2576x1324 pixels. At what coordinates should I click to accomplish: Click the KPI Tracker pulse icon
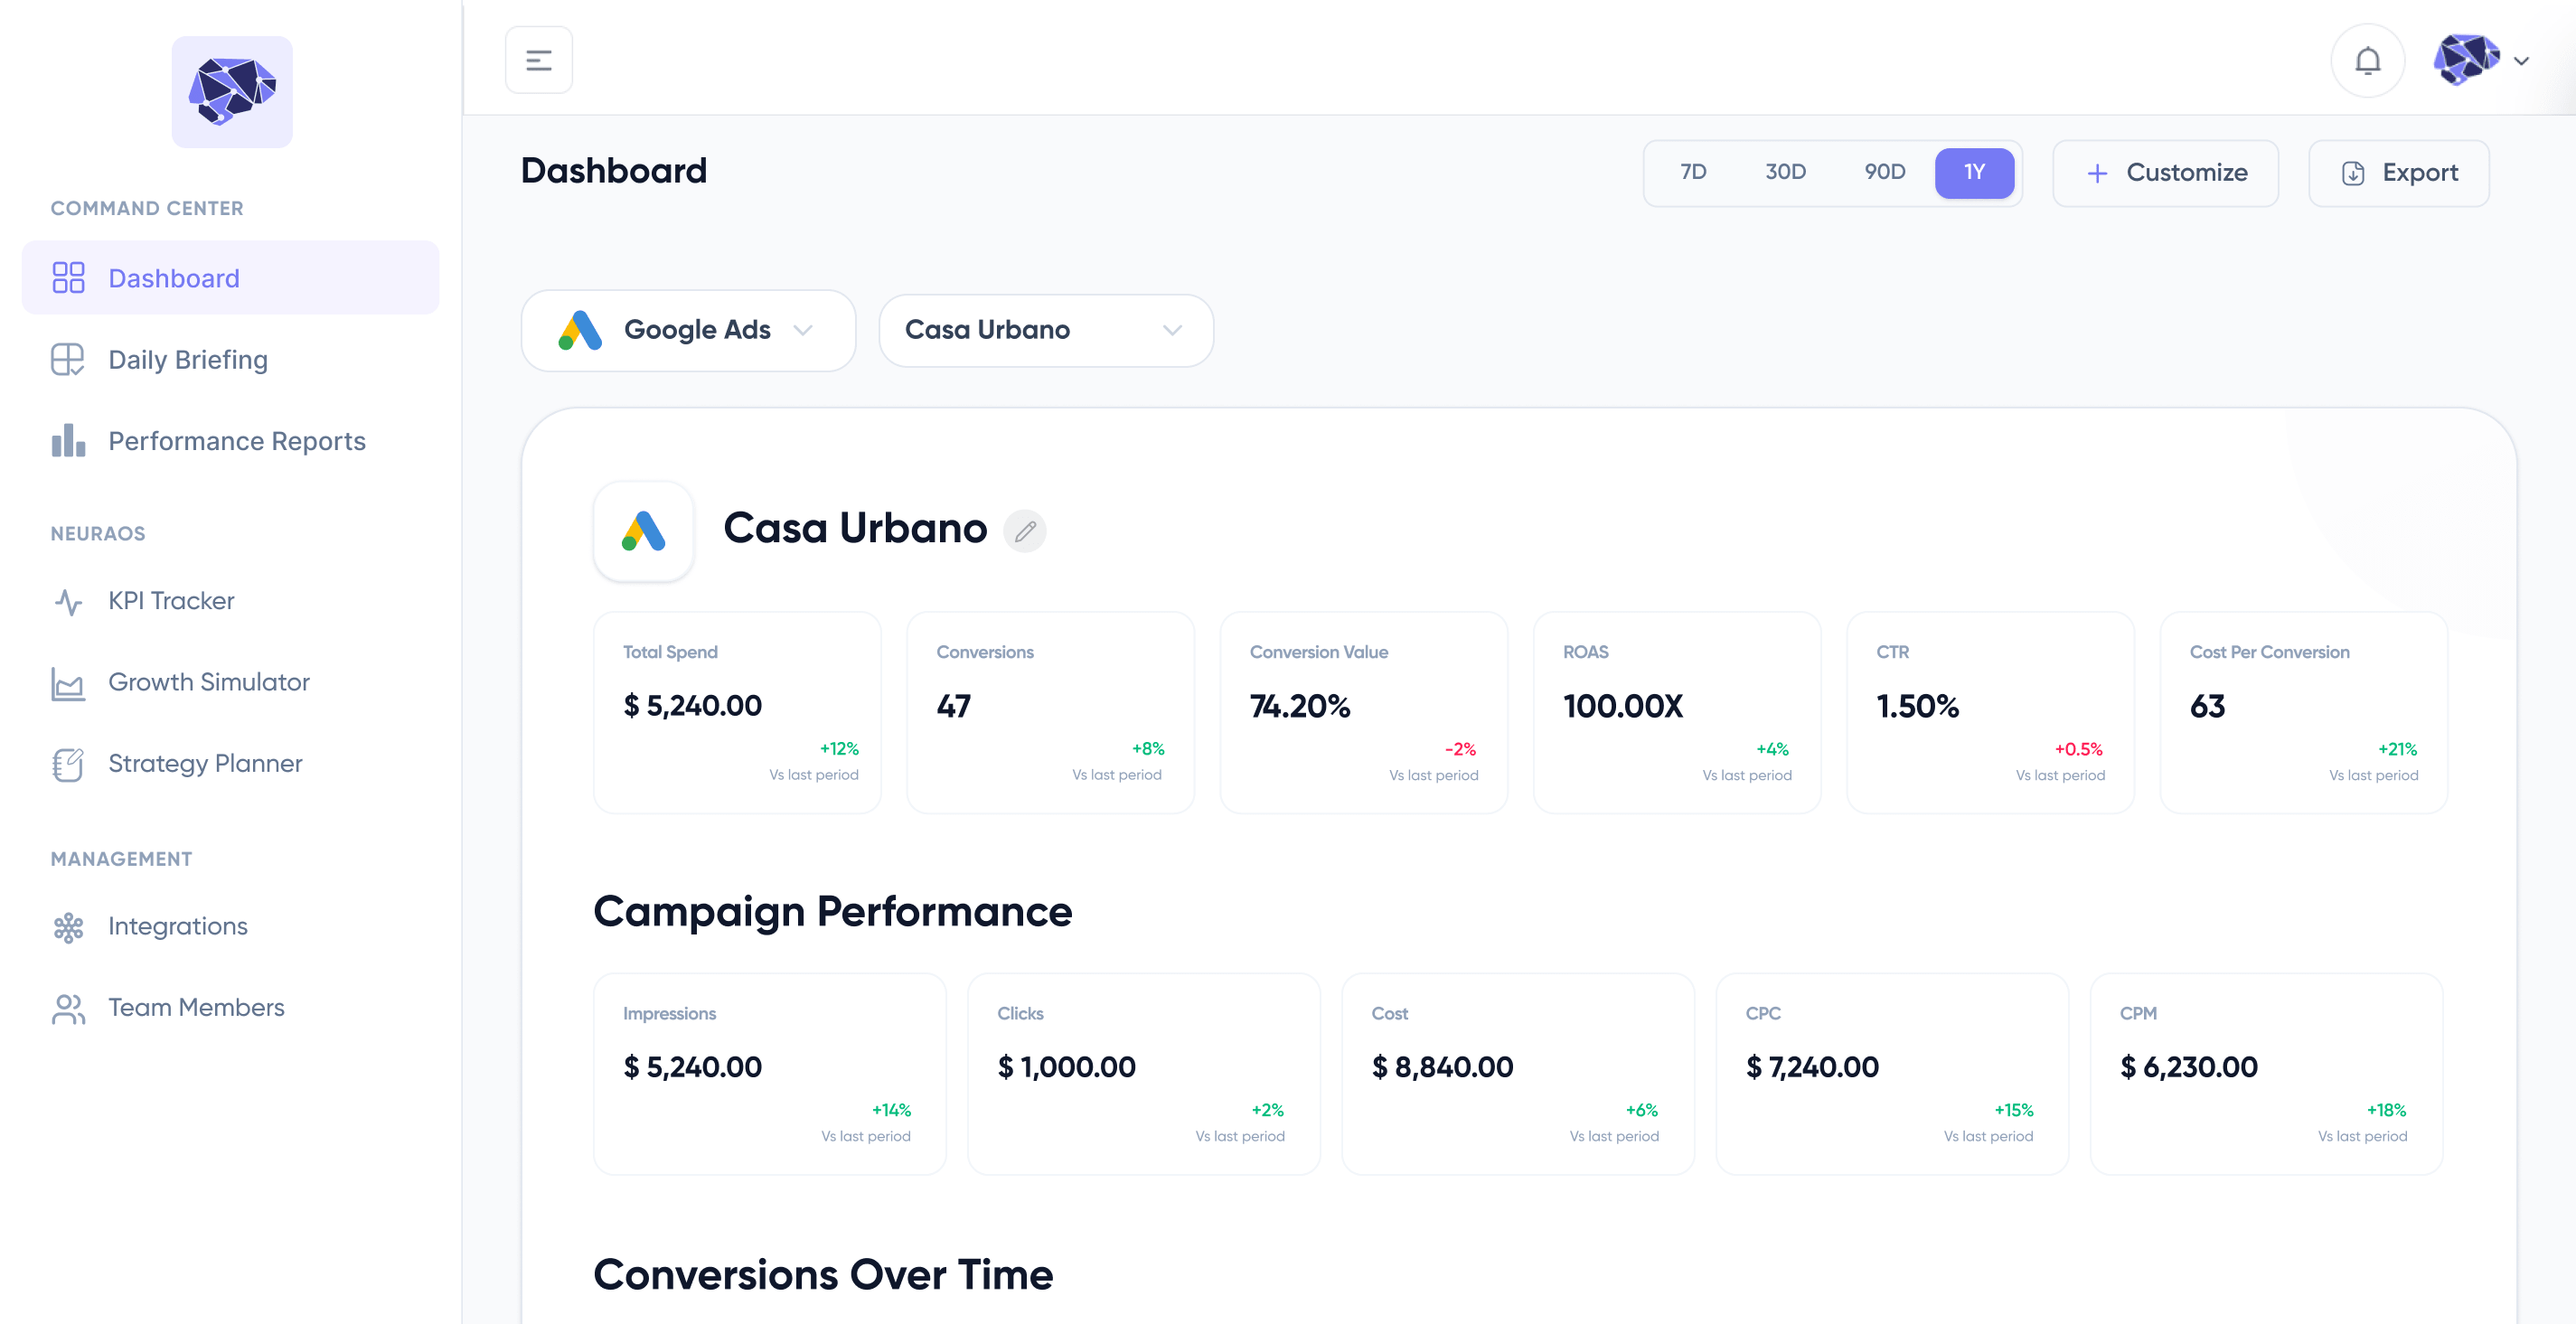tap(68, 601)
